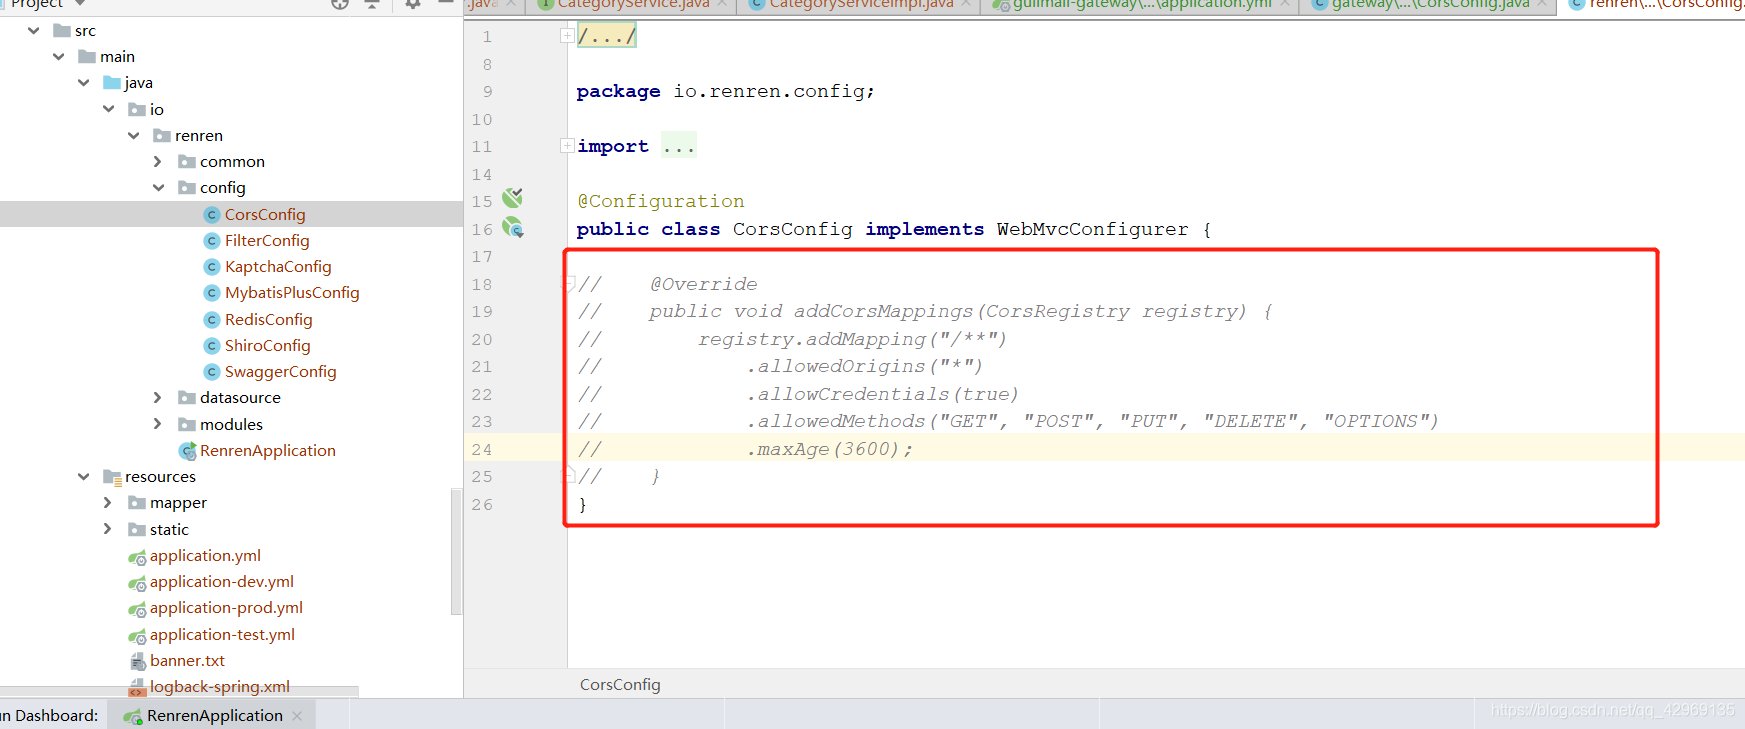
Task: Click the folded '...' after import
Action: point(679,146)
